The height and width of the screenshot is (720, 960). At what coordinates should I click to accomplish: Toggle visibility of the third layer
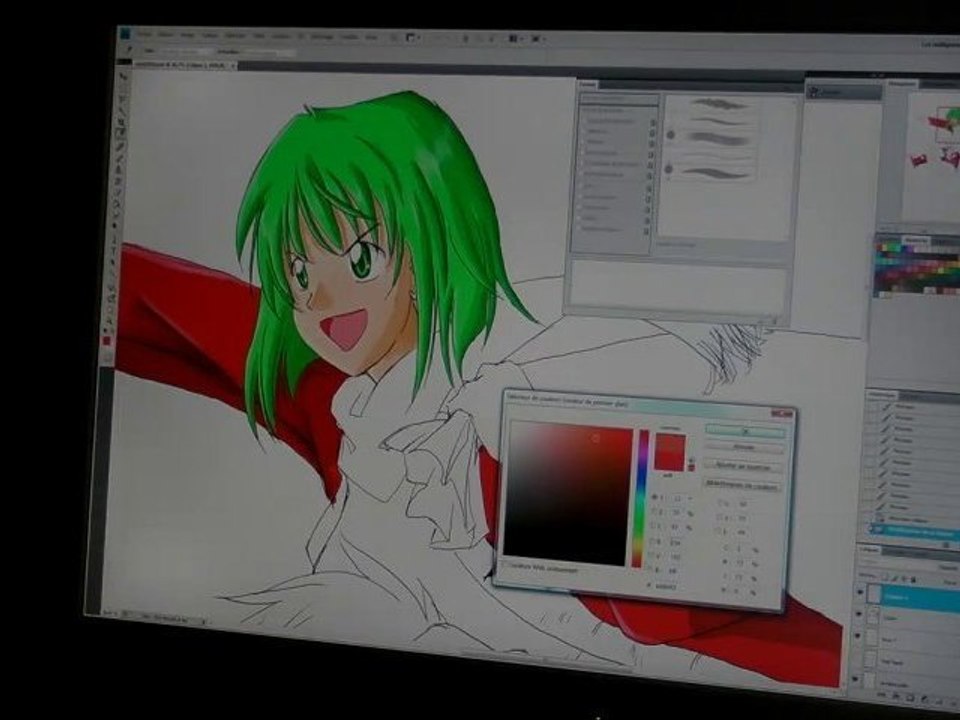point(858,637)
